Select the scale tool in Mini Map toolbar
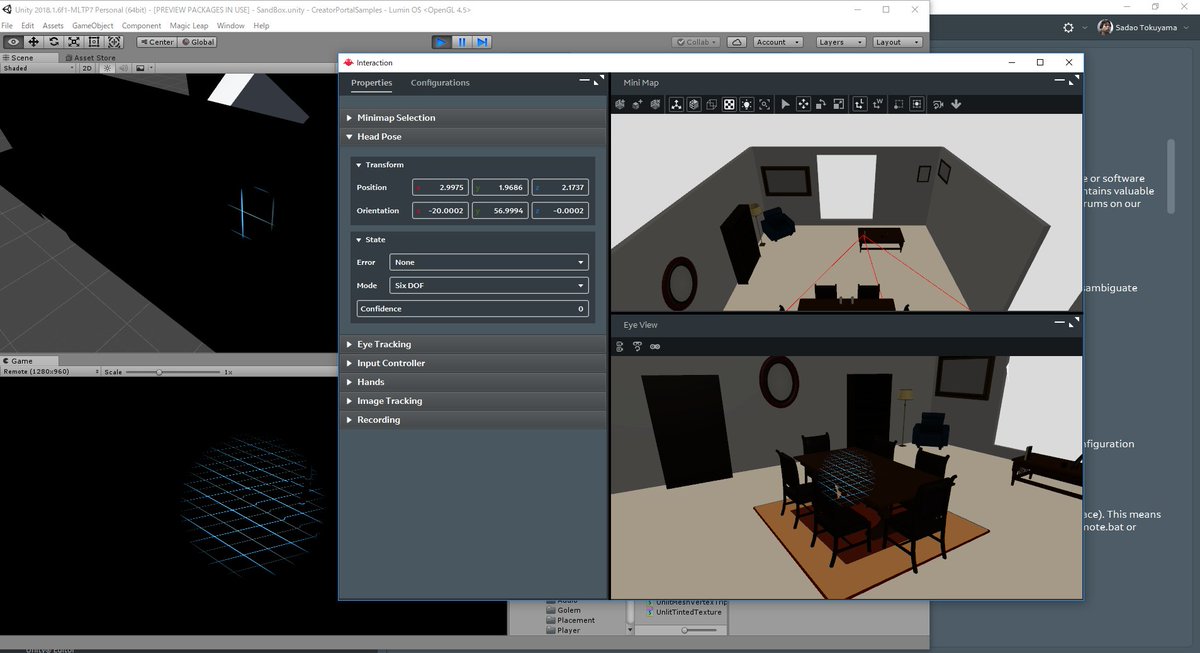The image size is (1200, 653). tap(839, 104)
